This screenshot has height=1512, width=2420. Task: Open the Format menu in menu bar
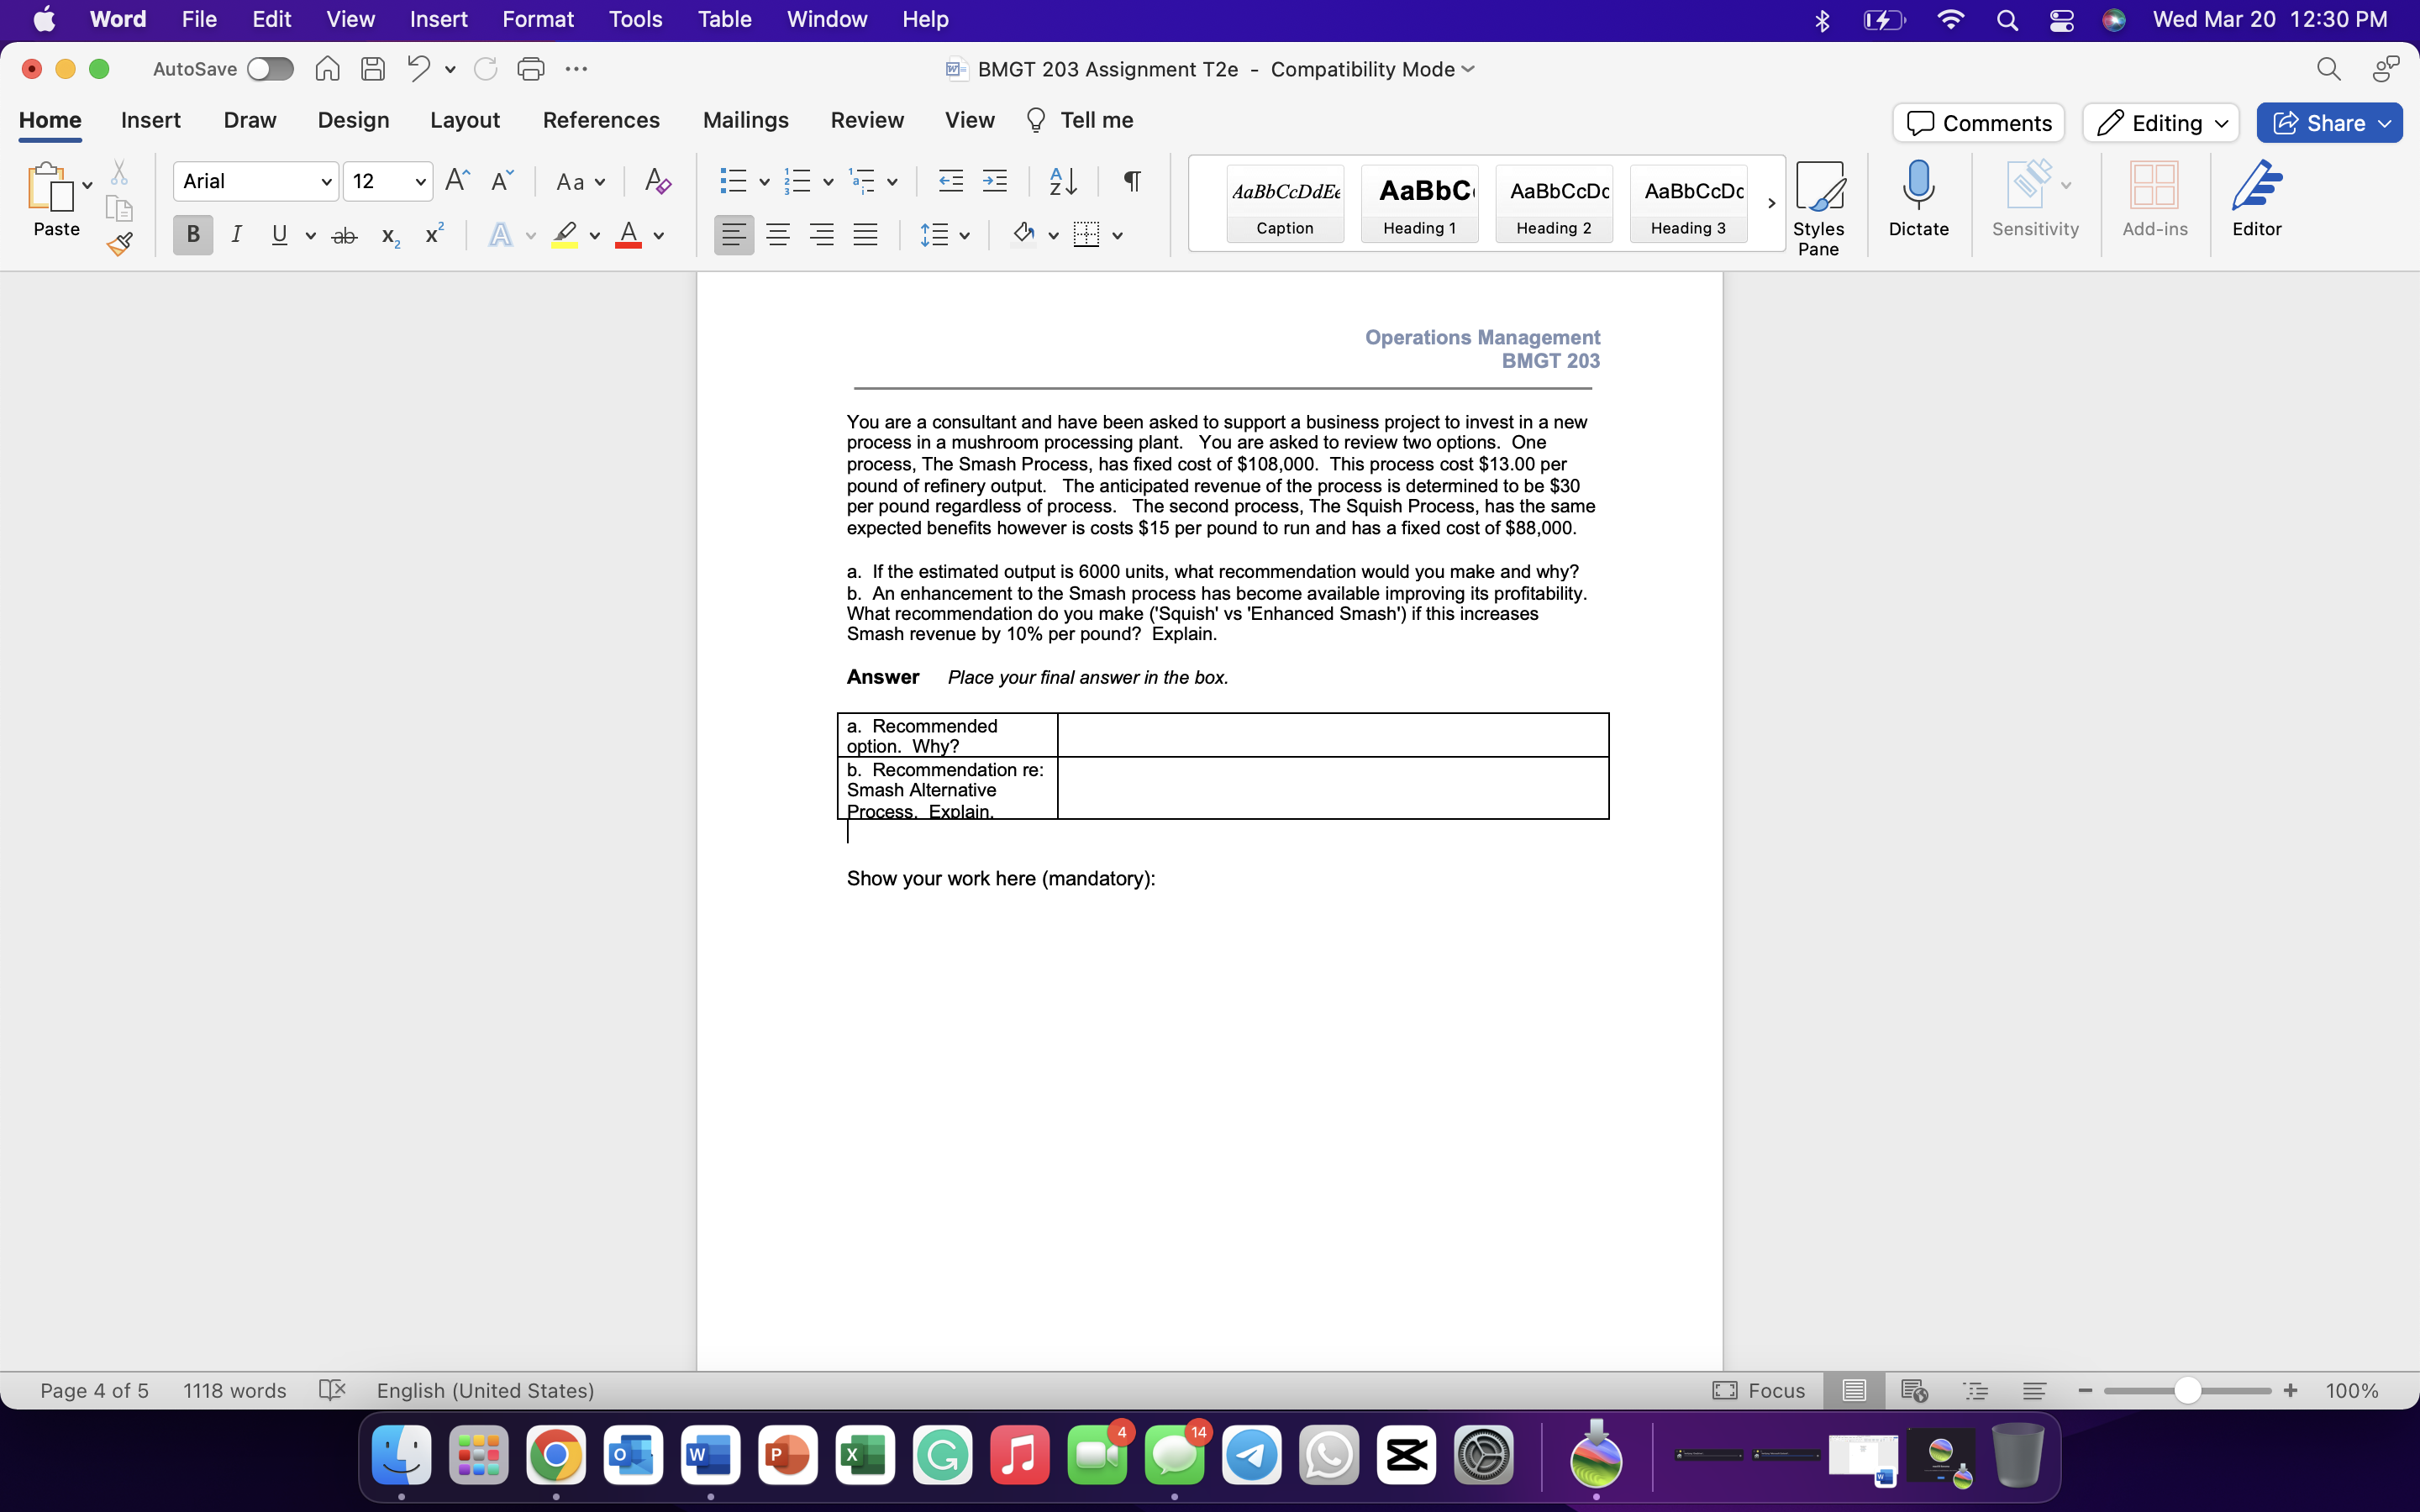538,19
